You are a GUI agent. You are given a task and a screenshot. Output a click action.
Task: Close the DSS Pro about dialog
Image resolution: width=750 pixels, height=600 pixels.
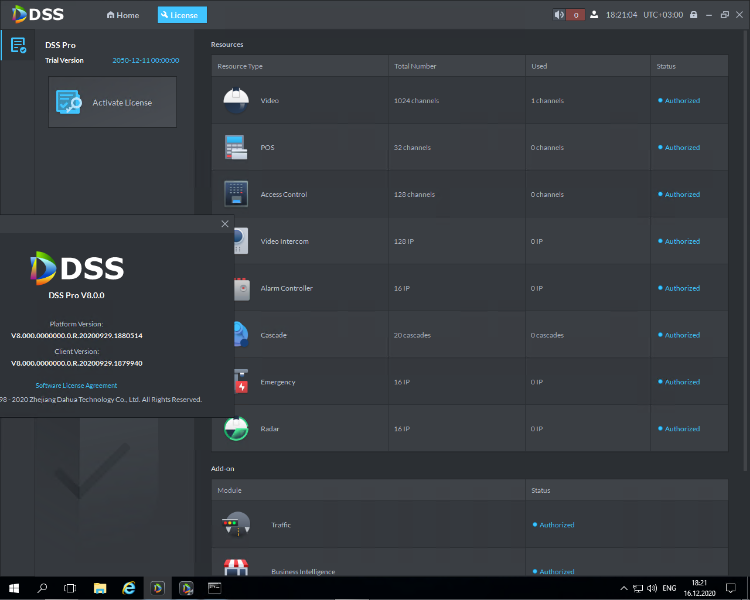pyautogui.click(x=225, y=223)
